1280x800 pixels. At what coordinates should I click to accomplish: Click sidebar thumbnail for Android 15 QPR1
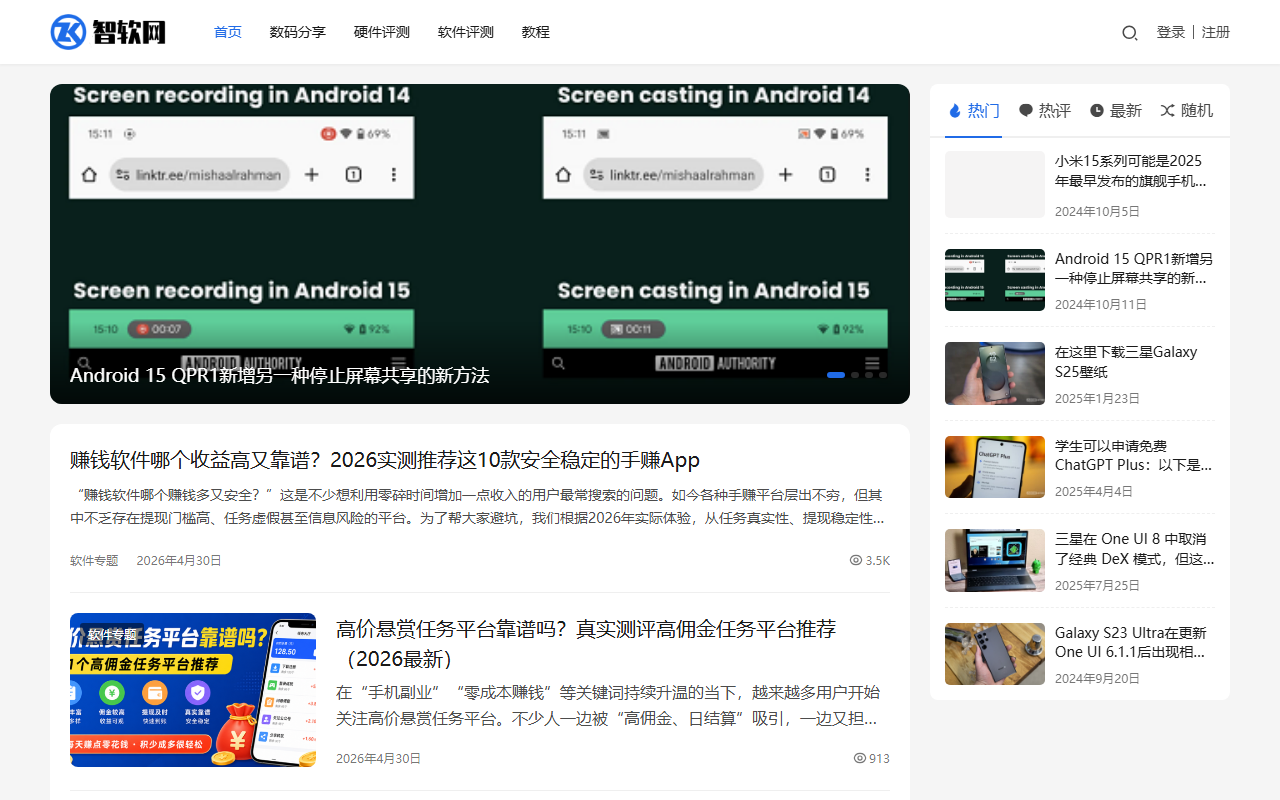pos(995,280)
